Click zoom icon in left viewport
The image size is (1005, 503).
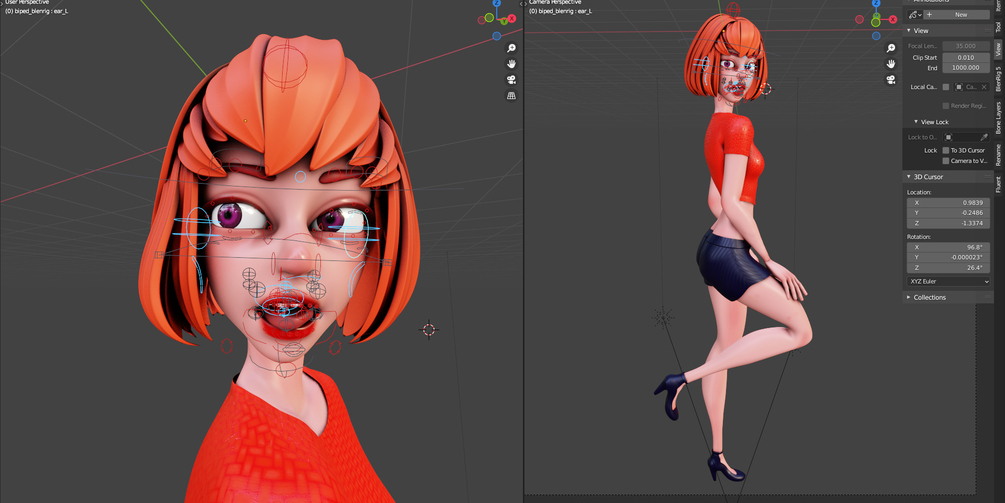tap(511, 48)
